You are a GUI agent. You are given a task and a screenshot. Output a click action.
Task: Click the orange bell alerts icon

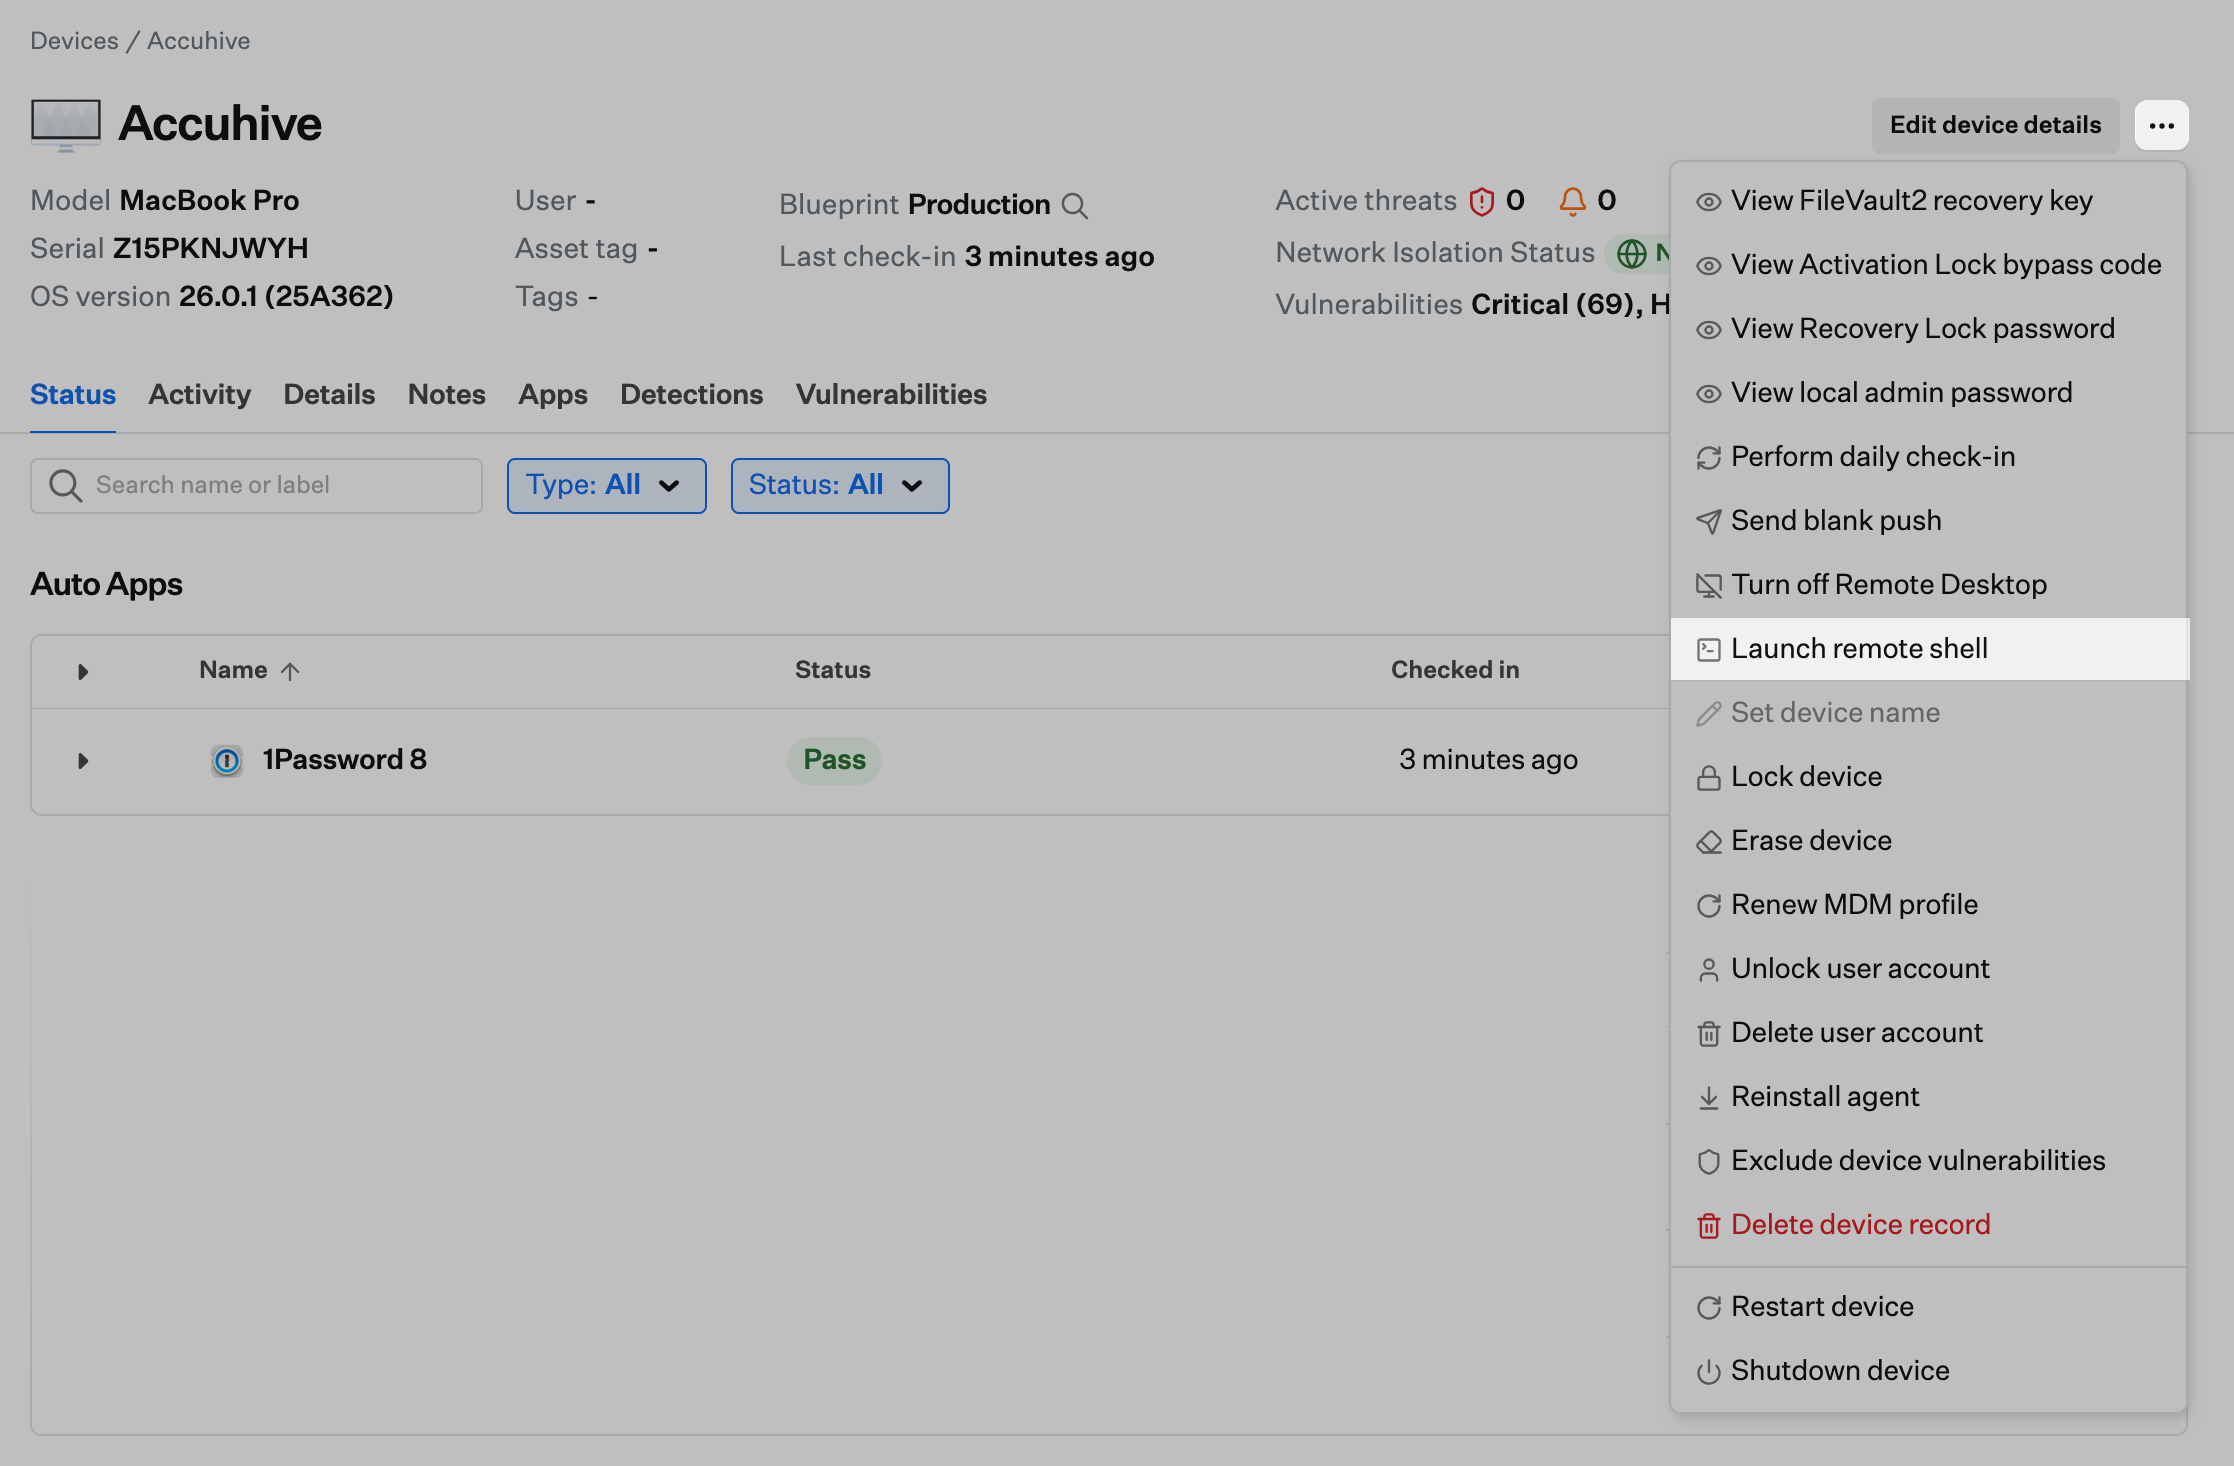[x=1572, y=202]
